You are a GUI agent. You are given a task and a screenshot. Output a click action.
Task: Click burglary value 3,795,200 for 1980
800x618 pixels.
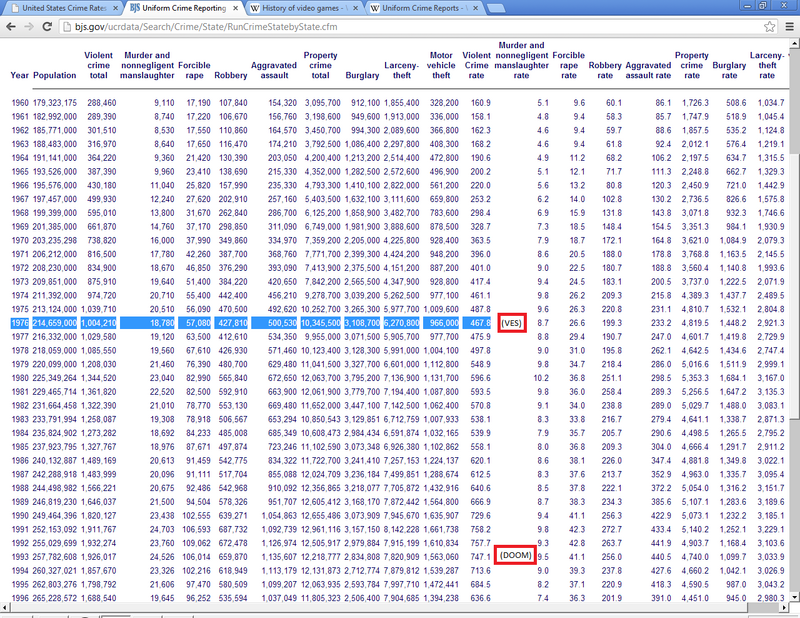pos(362,378)
